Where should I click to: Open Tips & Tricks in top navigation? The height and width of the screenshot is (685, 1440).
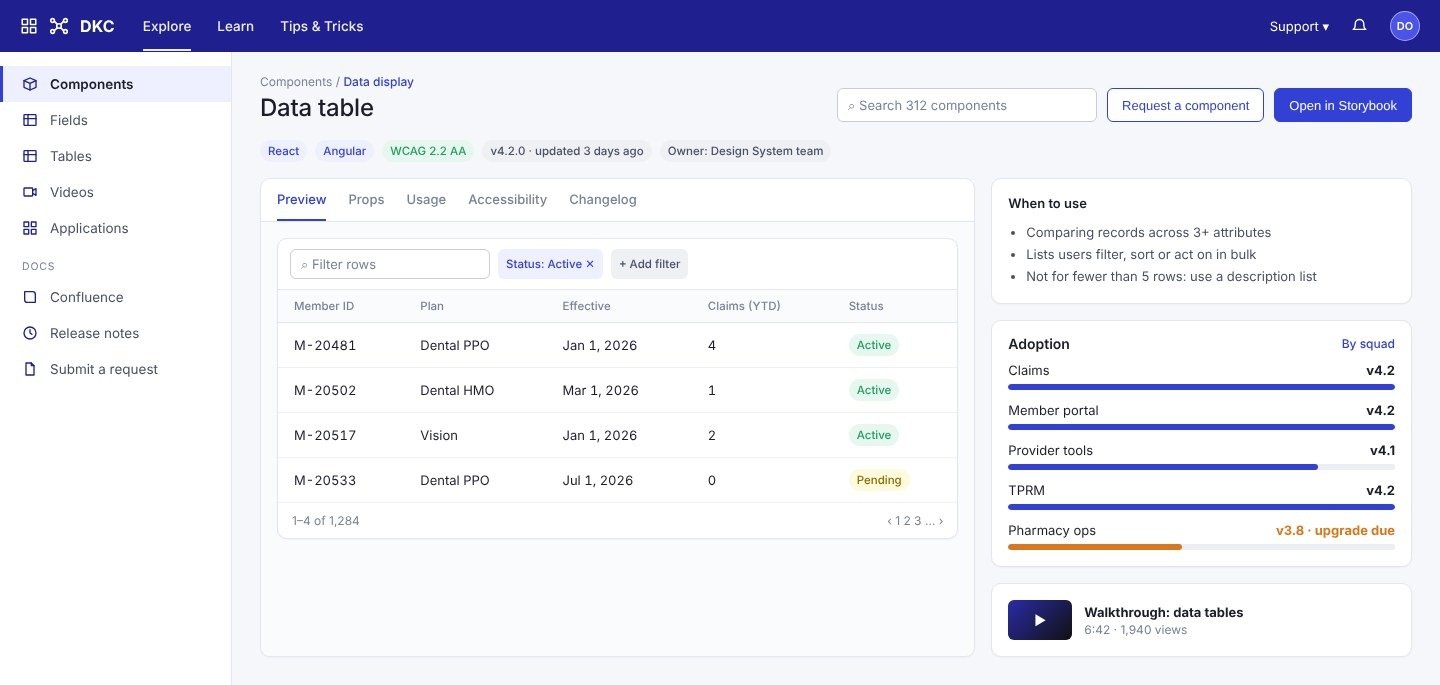coord(322,26)
